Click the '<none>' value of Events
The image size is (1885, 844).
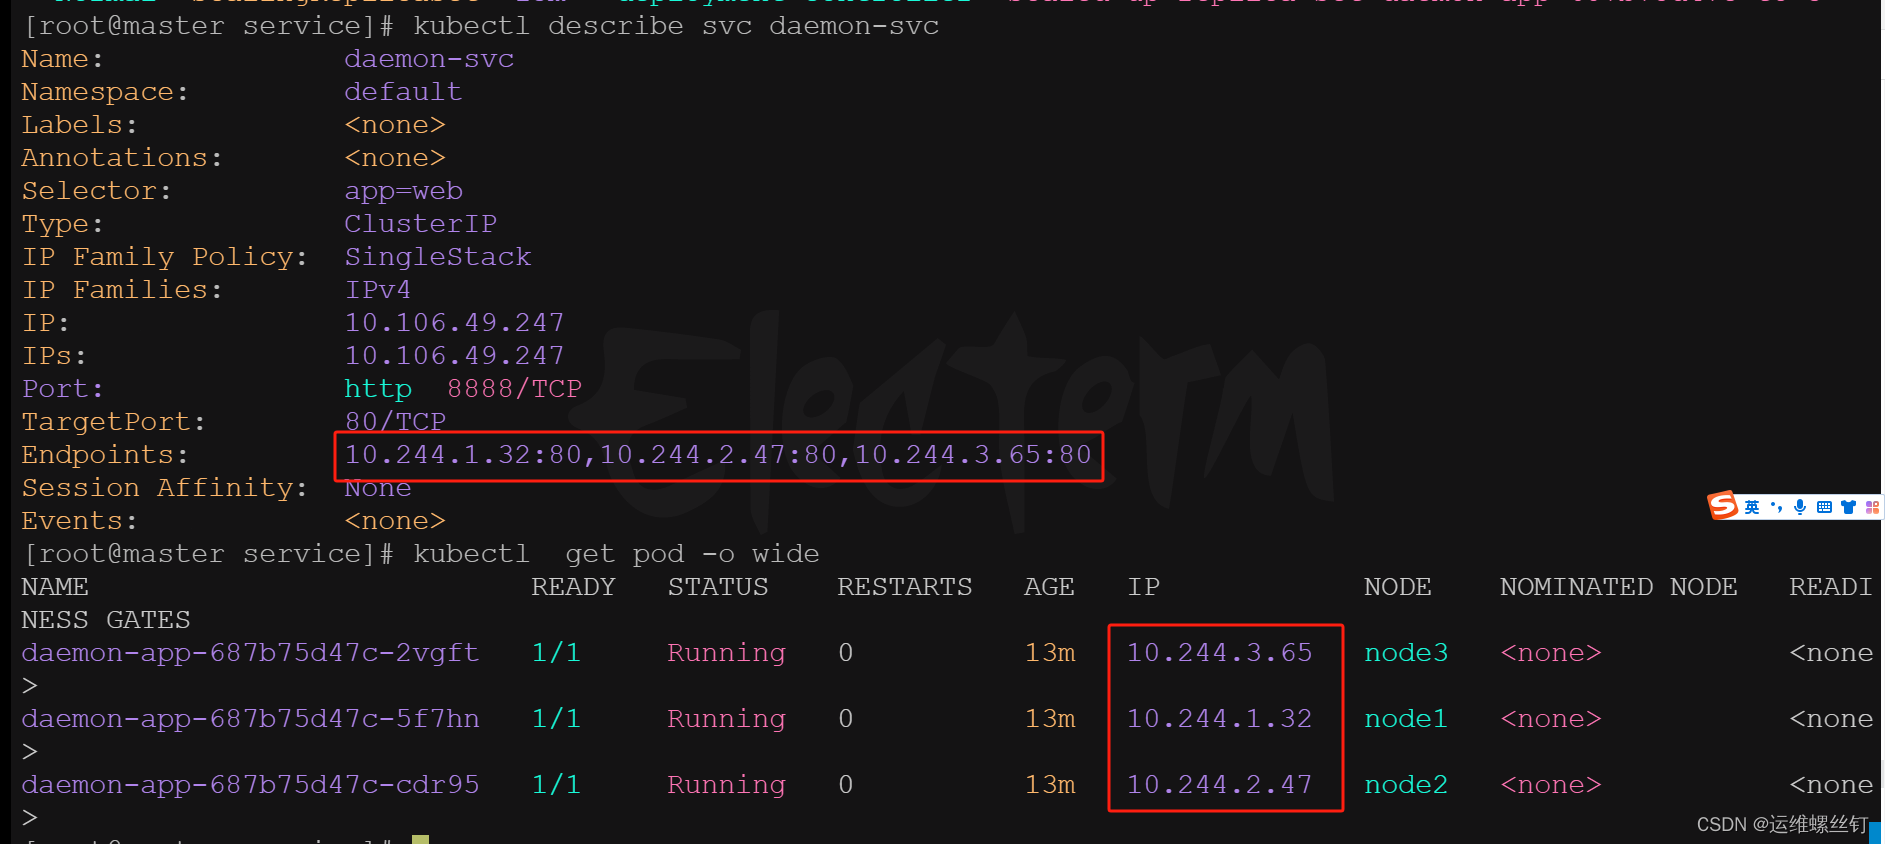[395, 521]
